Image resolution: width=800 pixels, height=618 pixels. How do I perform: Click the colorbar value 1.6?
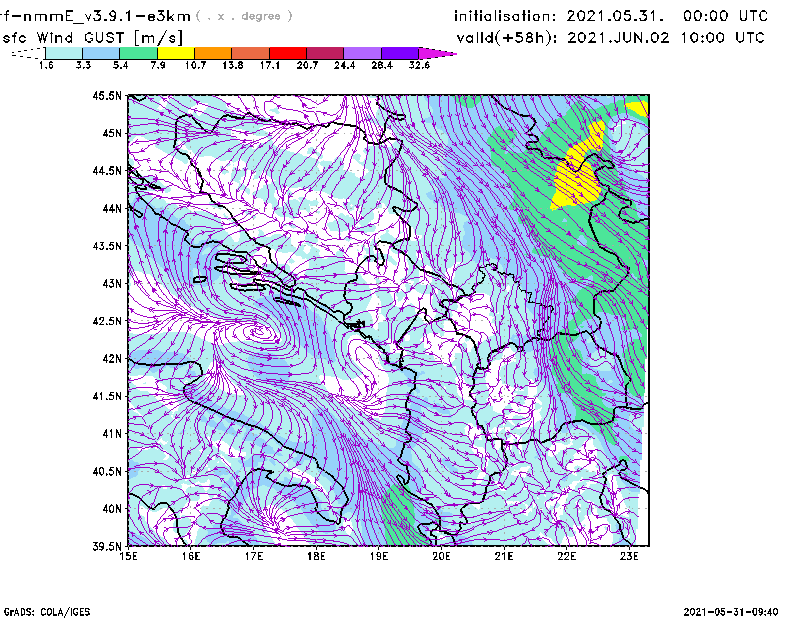[x=46, y=65]
